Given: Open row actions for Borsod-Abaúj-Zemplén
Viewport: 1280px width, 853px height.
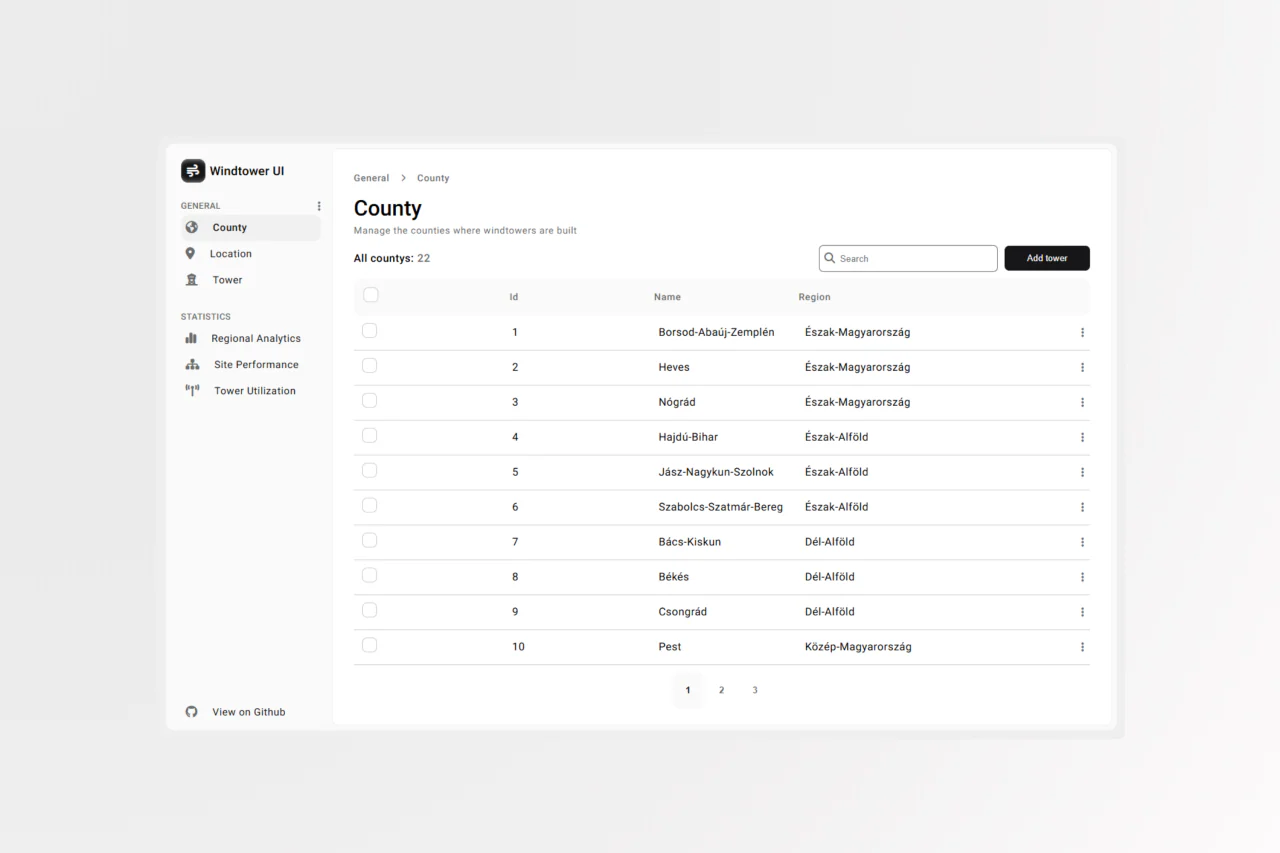Looking at the screenshot, I should (1082, 332).
